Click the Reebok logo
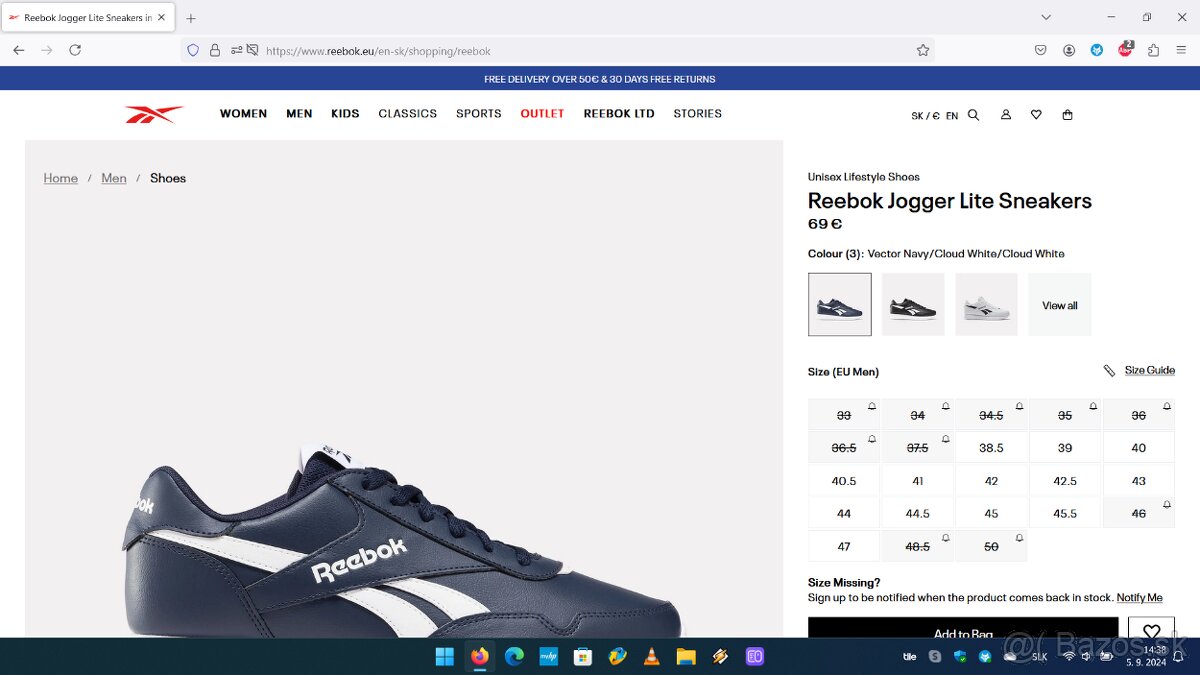The width and height of the screenshot is (1200, 675). [x=152, y=113]
